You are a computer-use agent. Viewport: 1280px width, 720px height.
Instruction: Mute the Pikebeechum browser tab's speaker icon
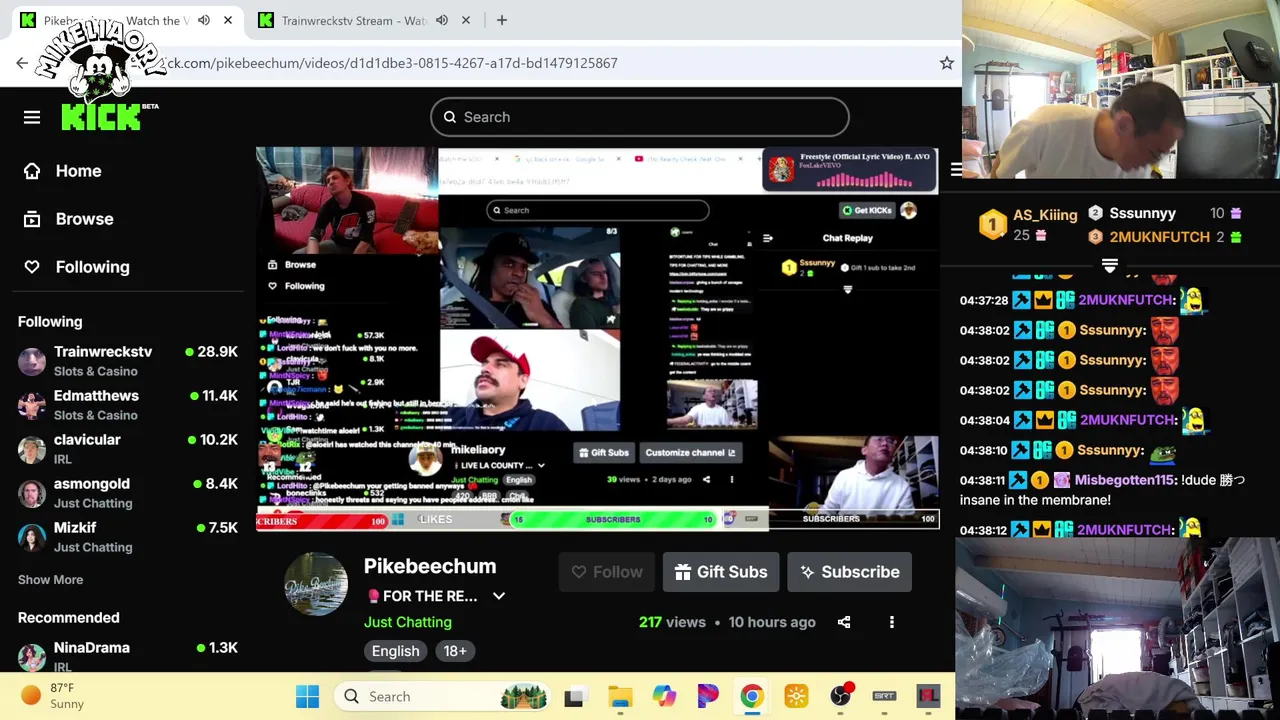(204, 20)
